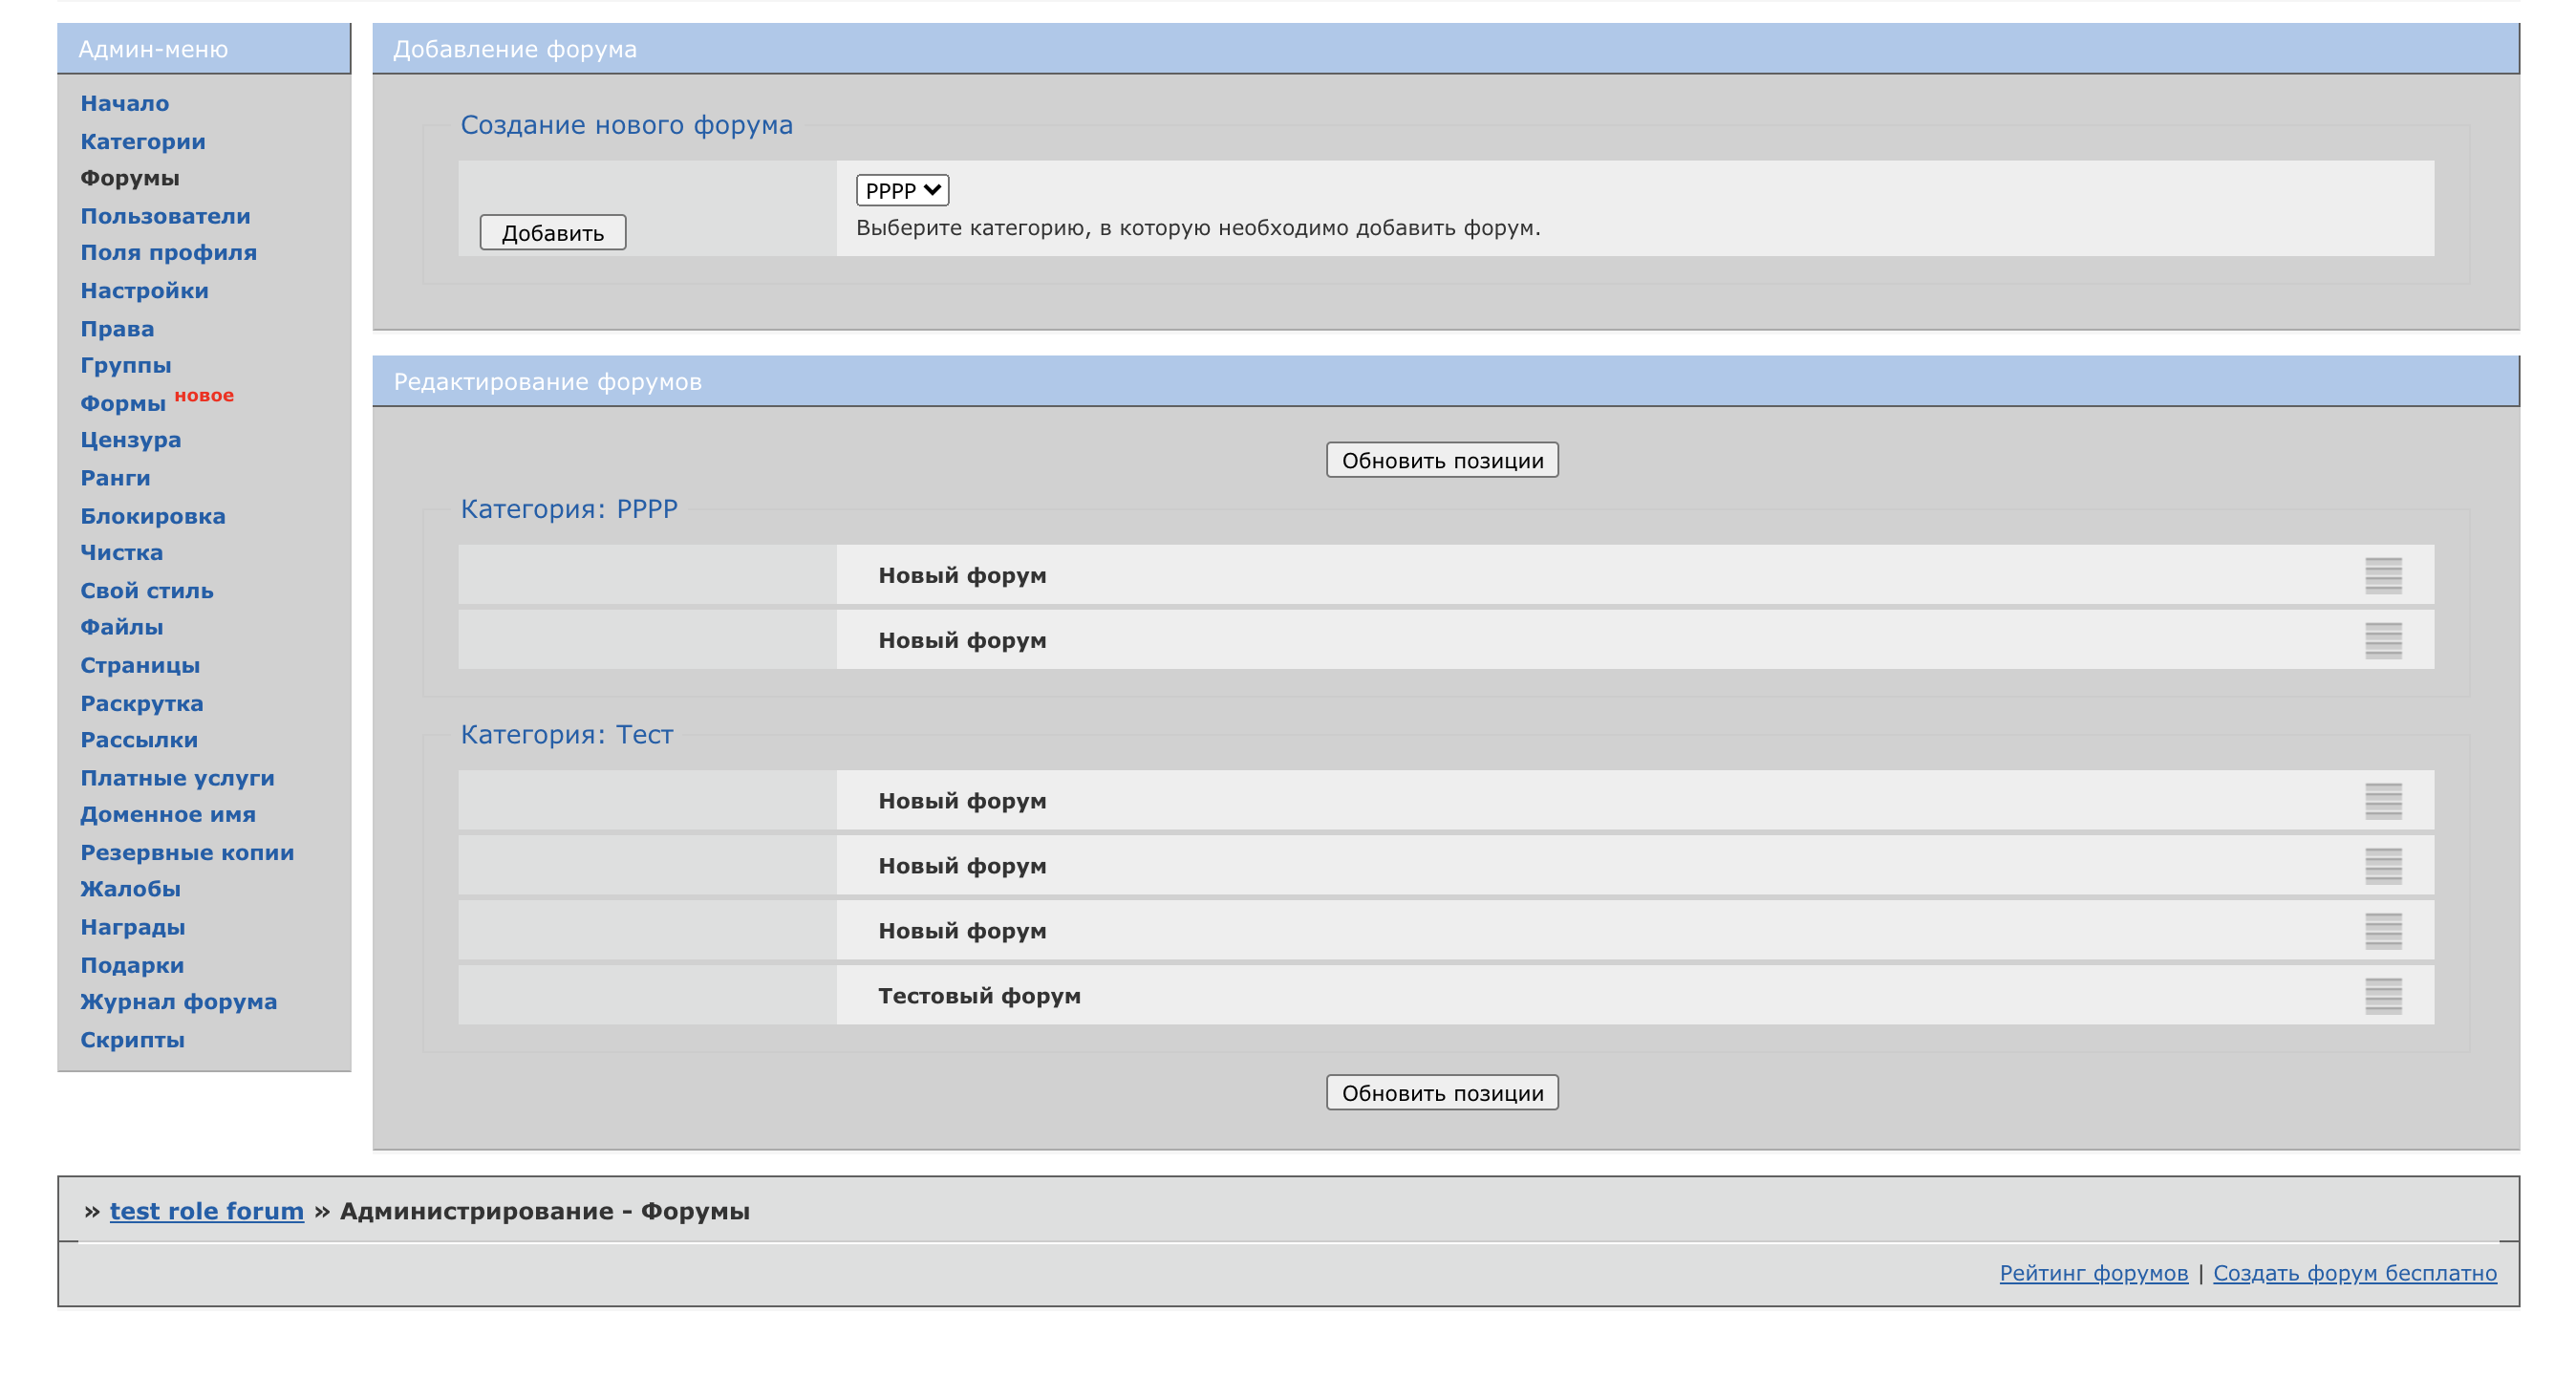Click the drag handle of Тестовый форум row
This screenshot has width=2576, height=1378.
point(2383,995)
